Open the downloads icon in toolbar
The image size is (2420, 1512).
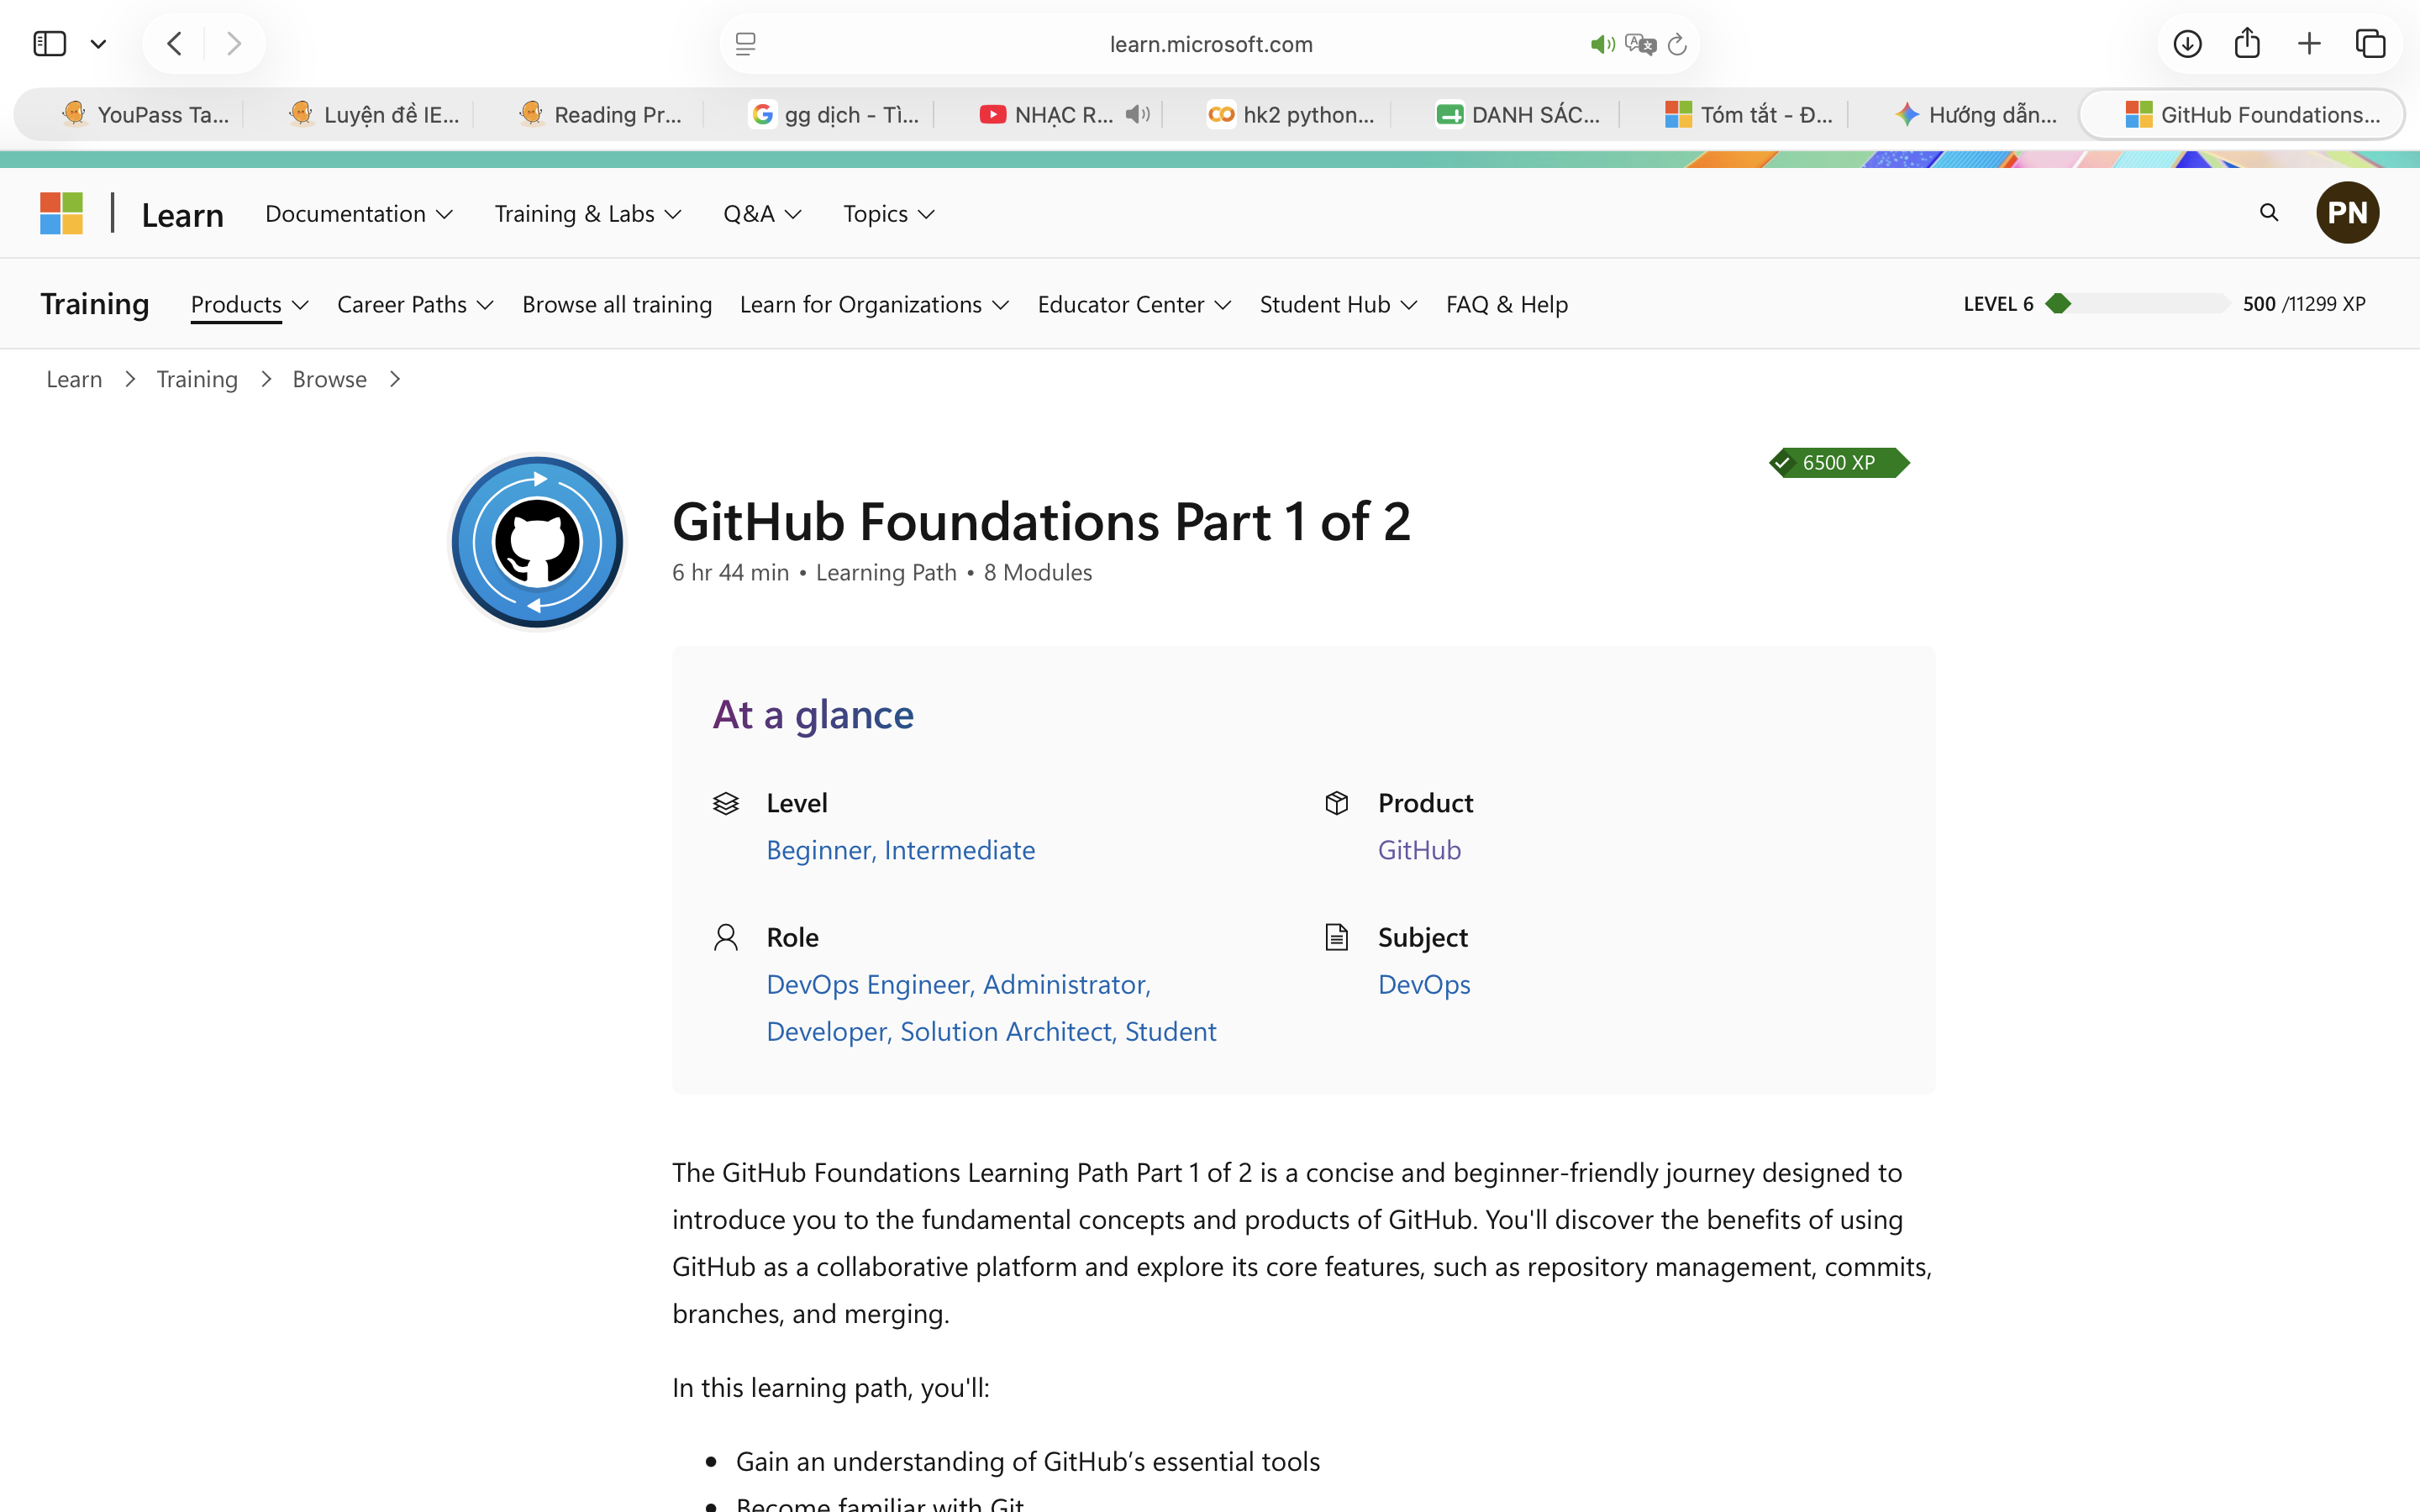click(x=2187, y=44)
